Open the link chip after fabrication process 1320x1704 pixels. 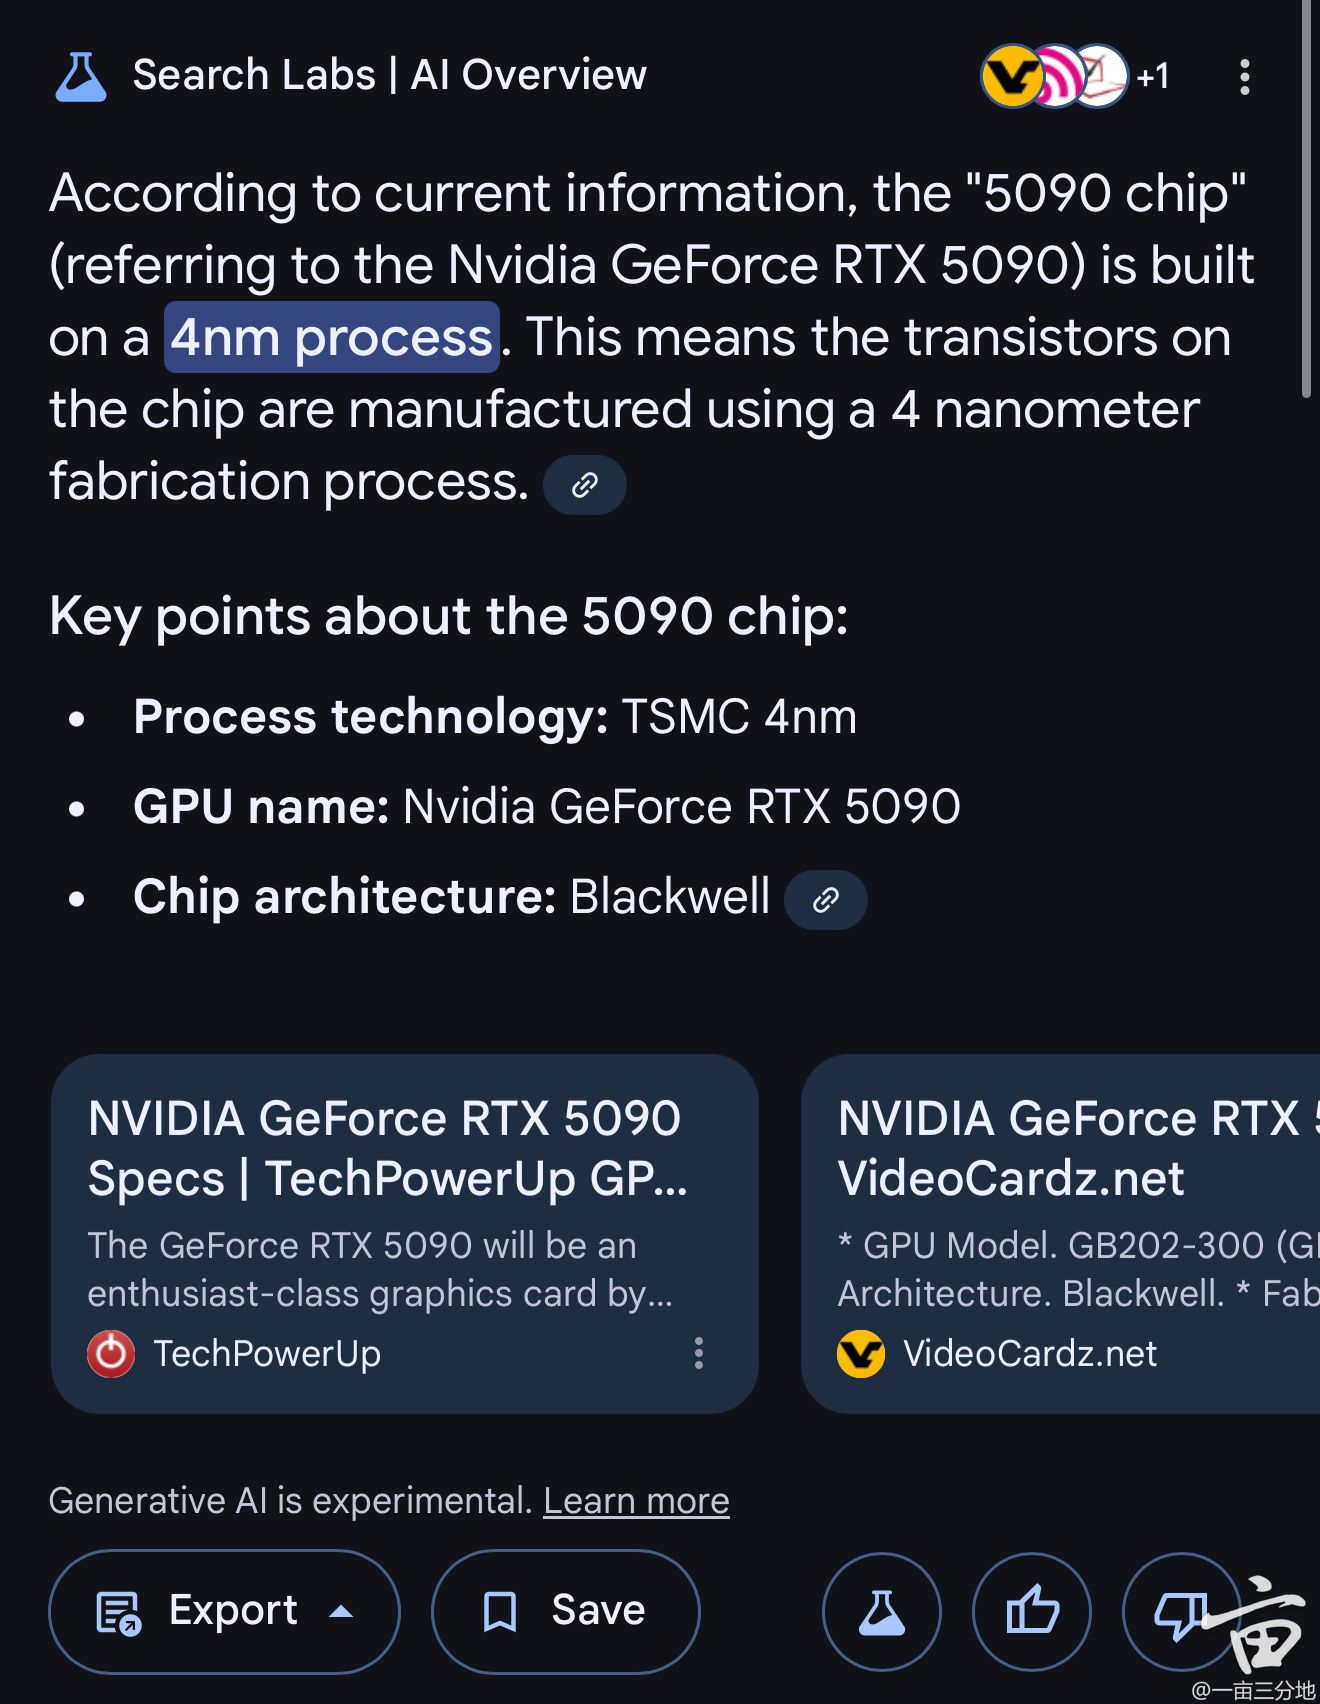(x=584, y=485)
